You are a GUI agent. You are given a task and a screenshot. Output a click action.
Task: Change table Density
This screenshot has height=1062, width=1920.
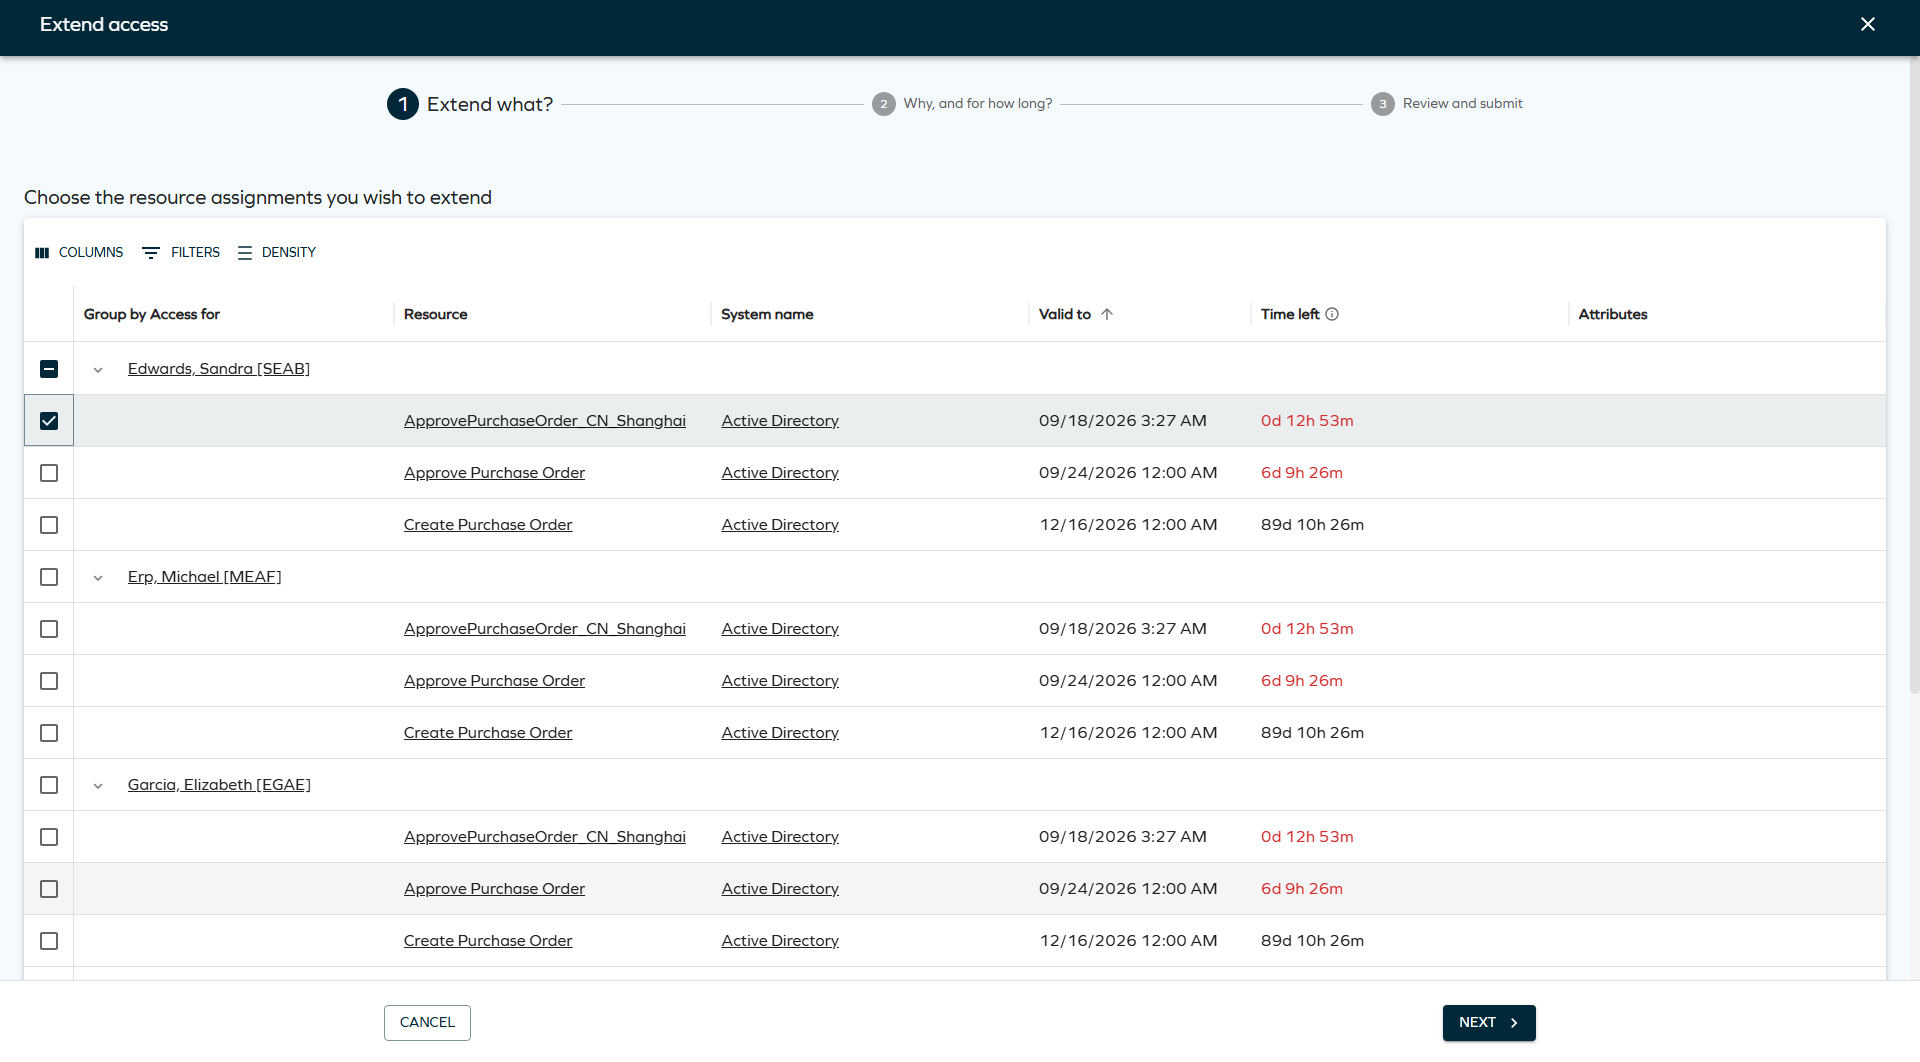pos(277,252)
